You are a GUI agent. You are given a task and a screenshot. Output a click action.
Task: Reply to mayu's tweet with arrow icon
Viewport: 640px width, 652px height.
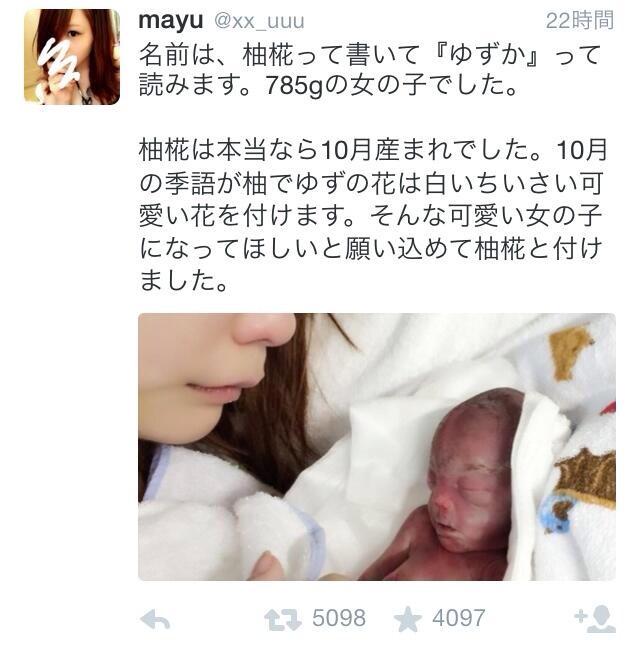pyautogui.click(x=155, y=620)
